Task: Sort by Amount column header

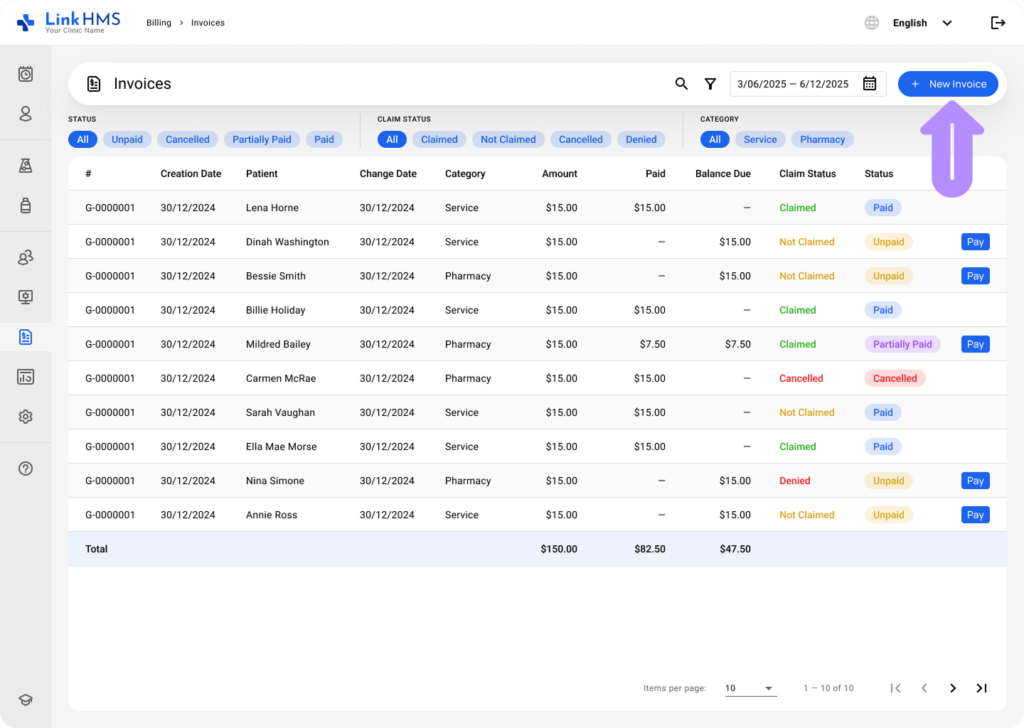Action: click(559, 174)
